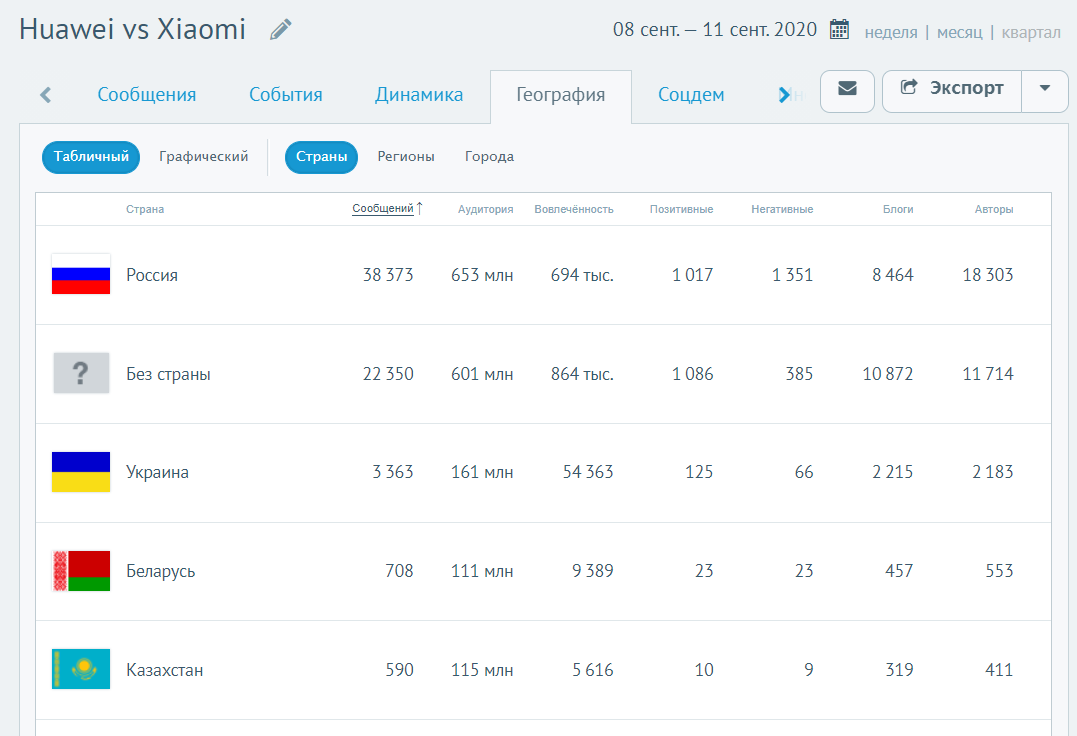Switch to the События tab
The image size is (1077, 736).
point(286,95)
